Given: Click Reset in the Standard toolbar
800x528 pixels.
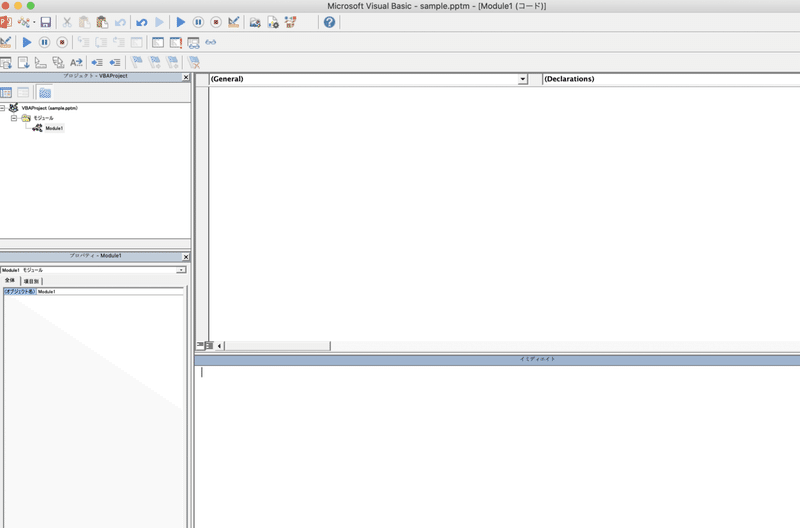Looking at the screenshot, I should click(216, 22).
